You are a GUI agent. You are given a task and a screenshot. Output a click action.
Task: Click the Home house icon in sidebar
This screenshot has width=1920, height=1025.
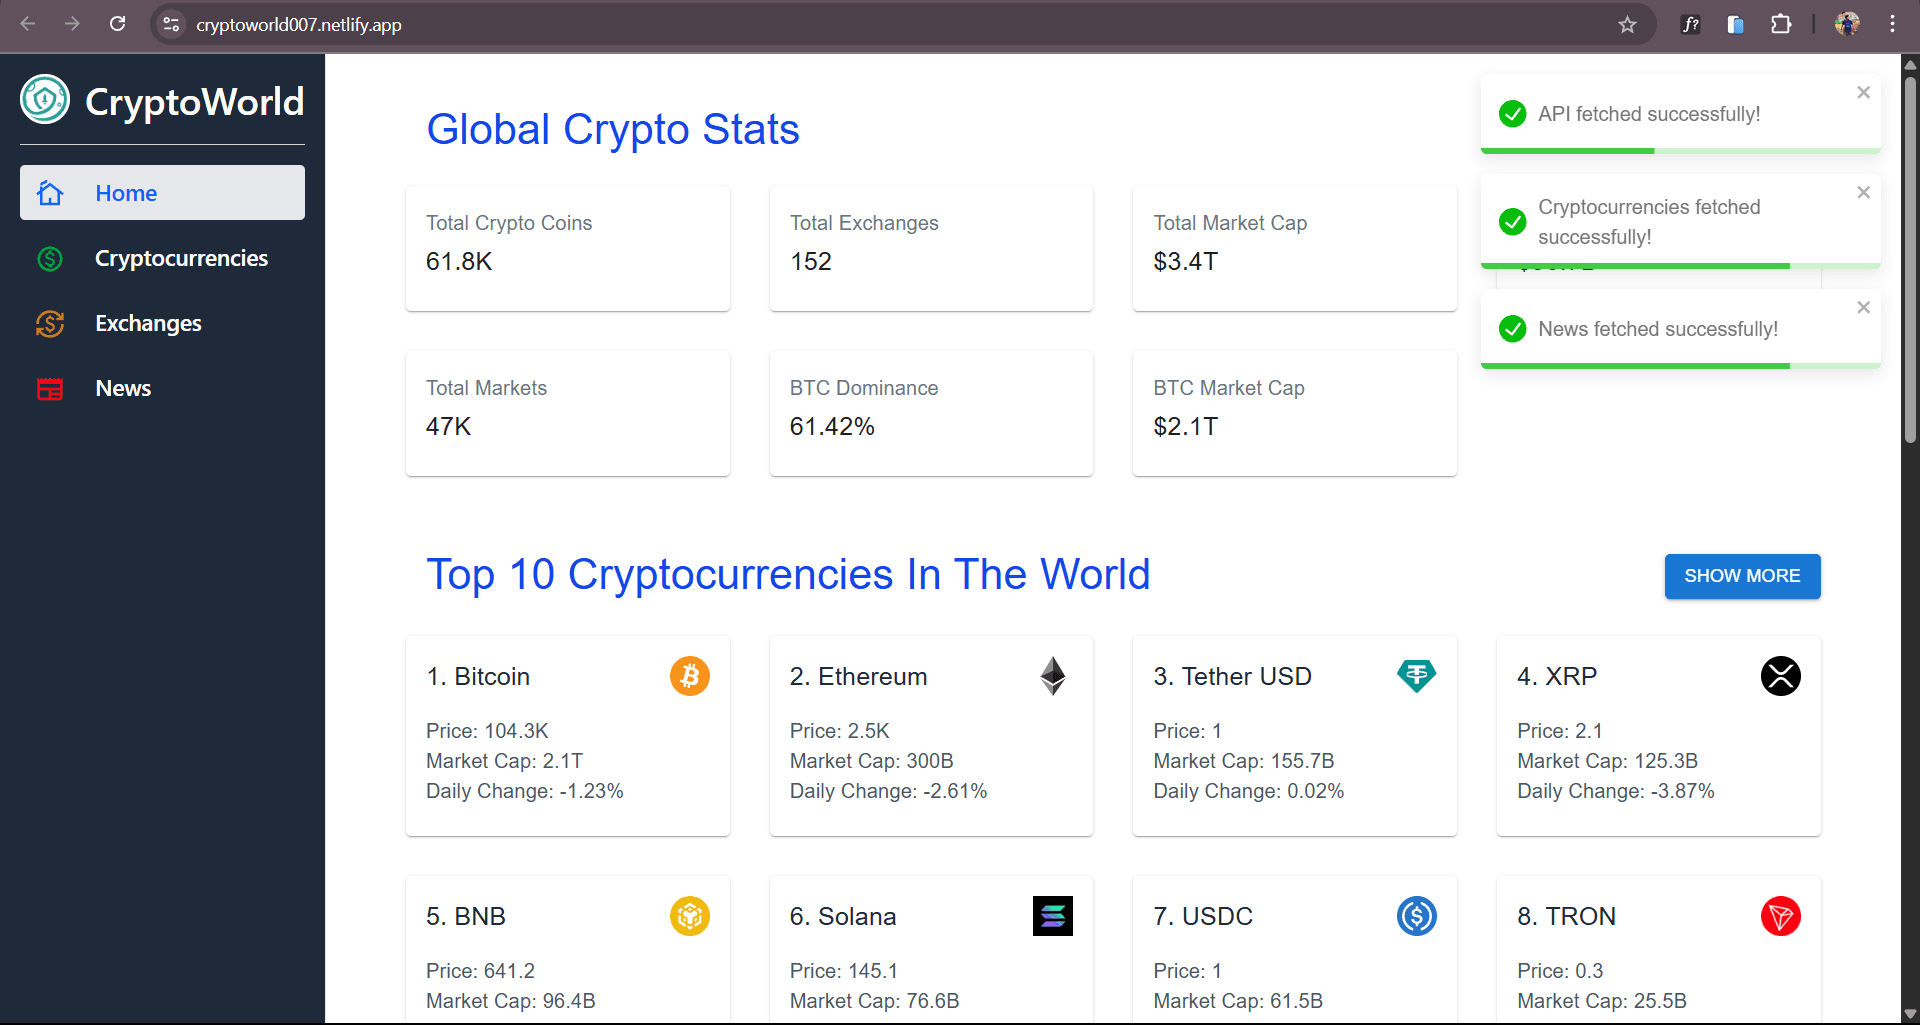50,193
